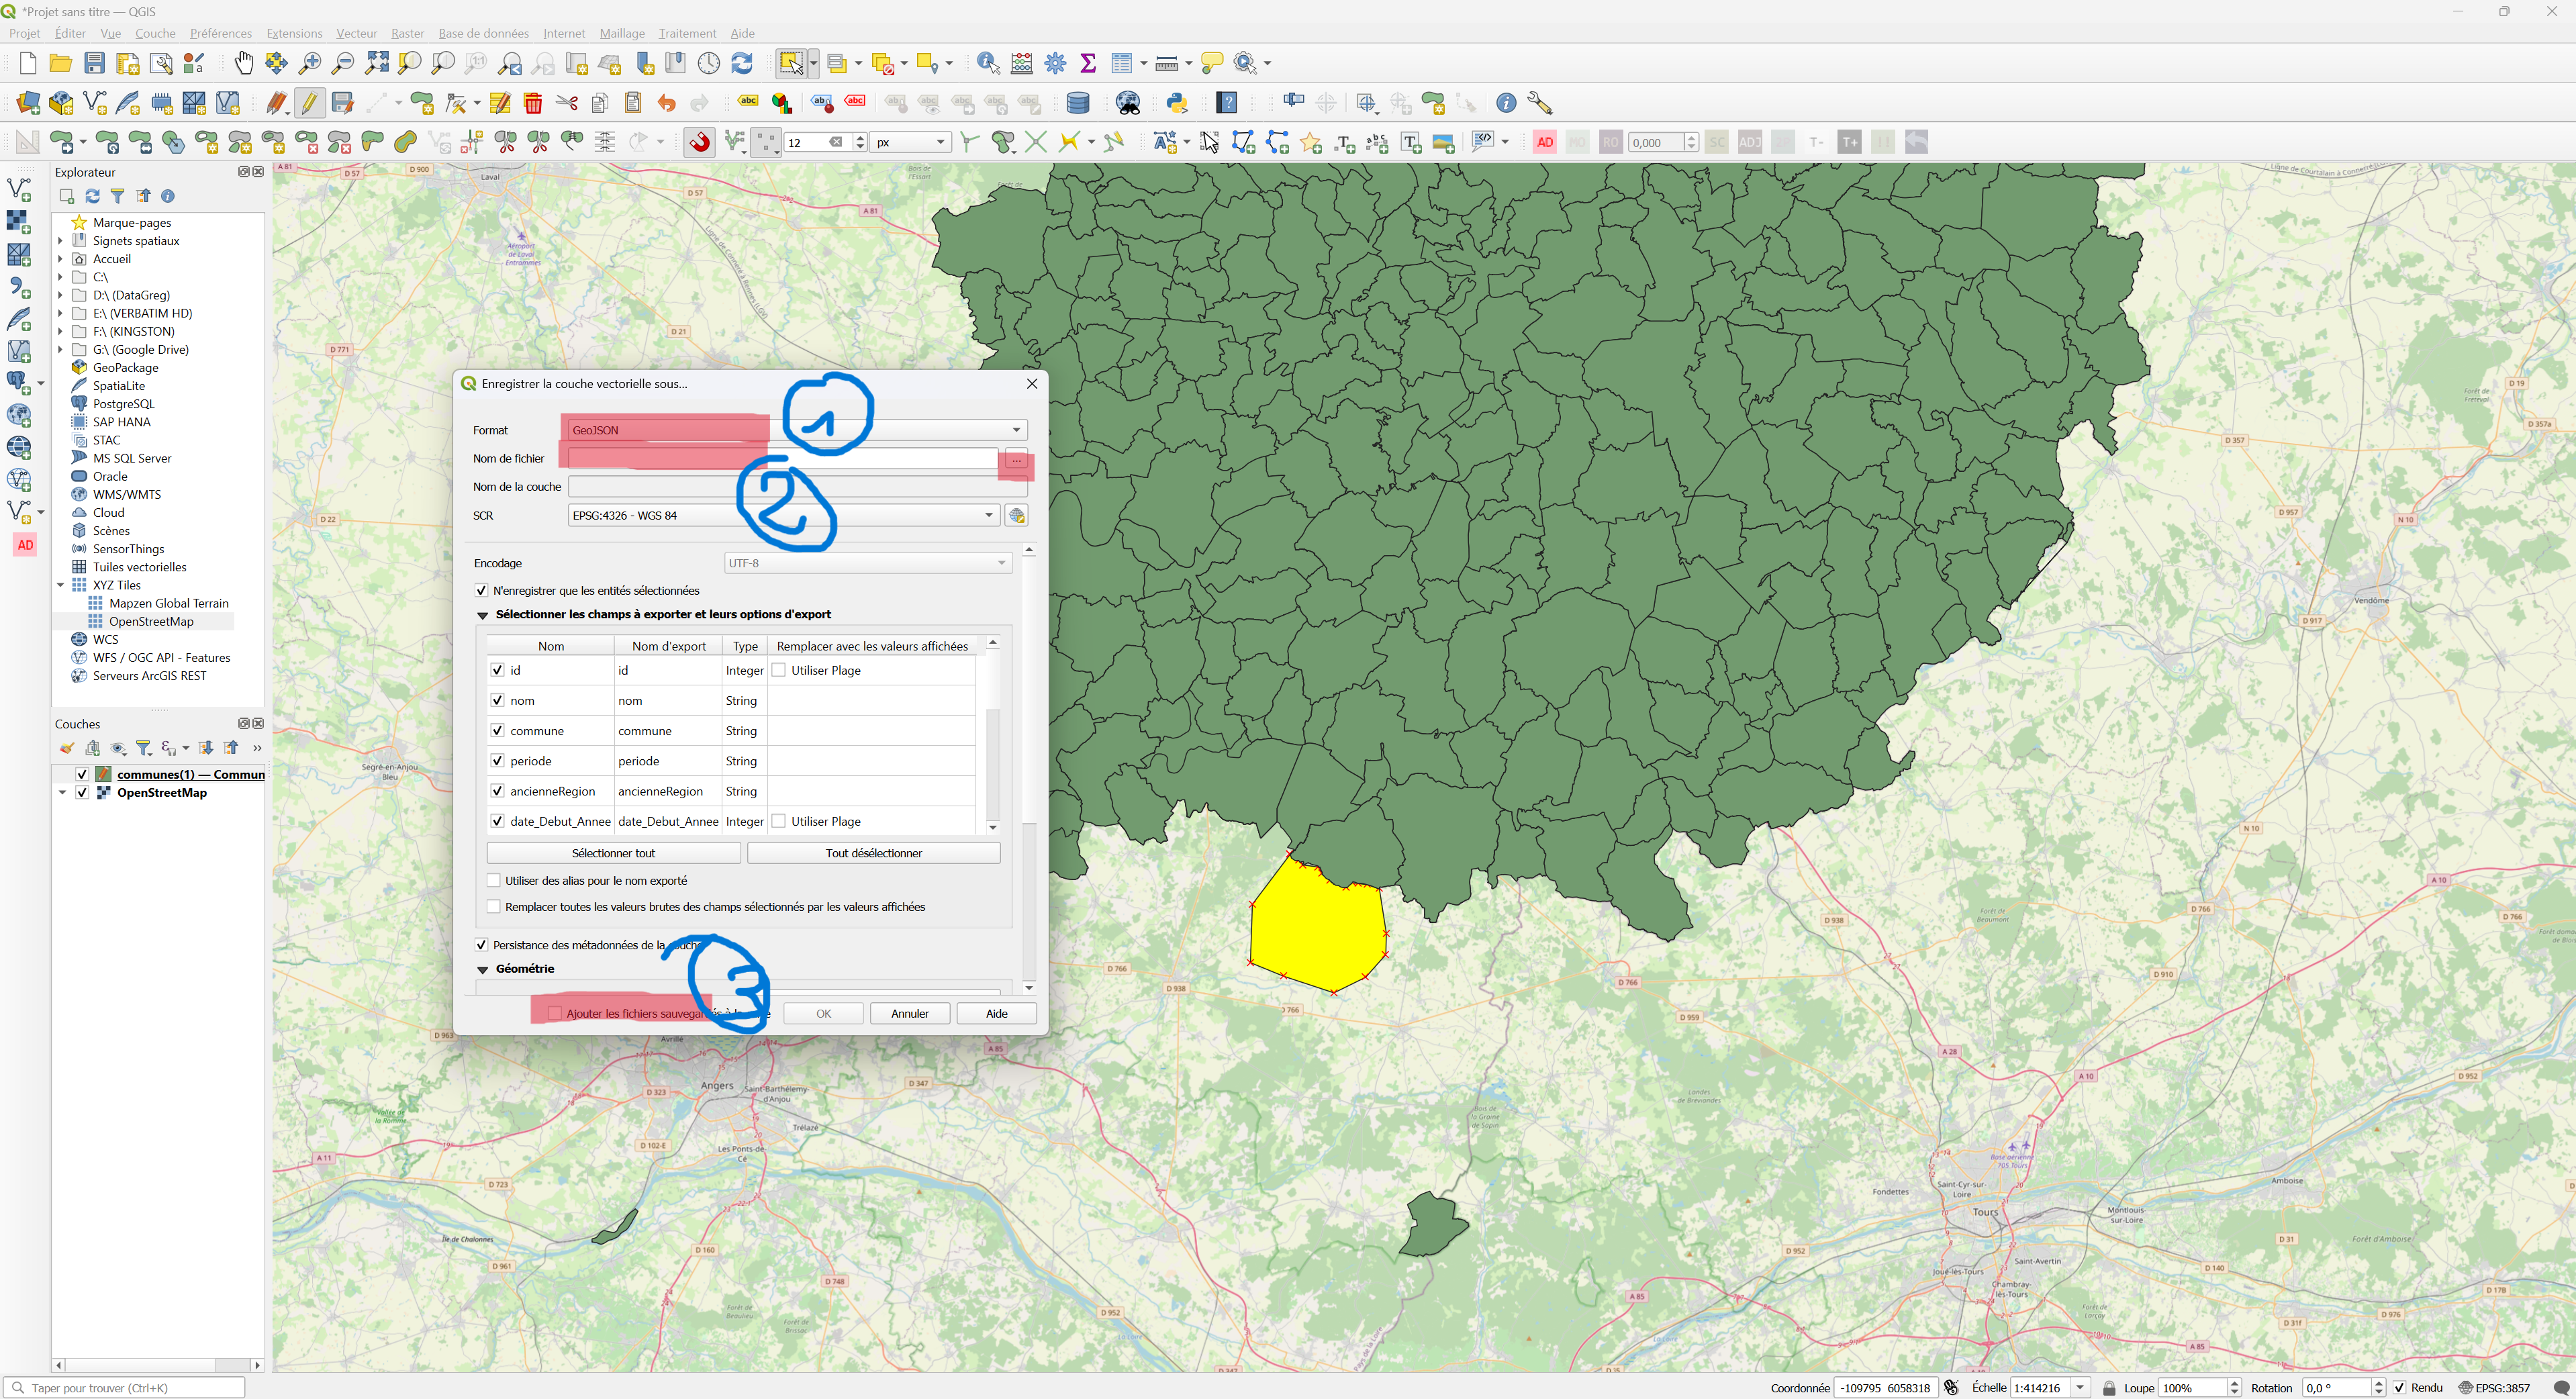
Task: Click the 'Tout désélectionner' button
Action: [873, 853]
